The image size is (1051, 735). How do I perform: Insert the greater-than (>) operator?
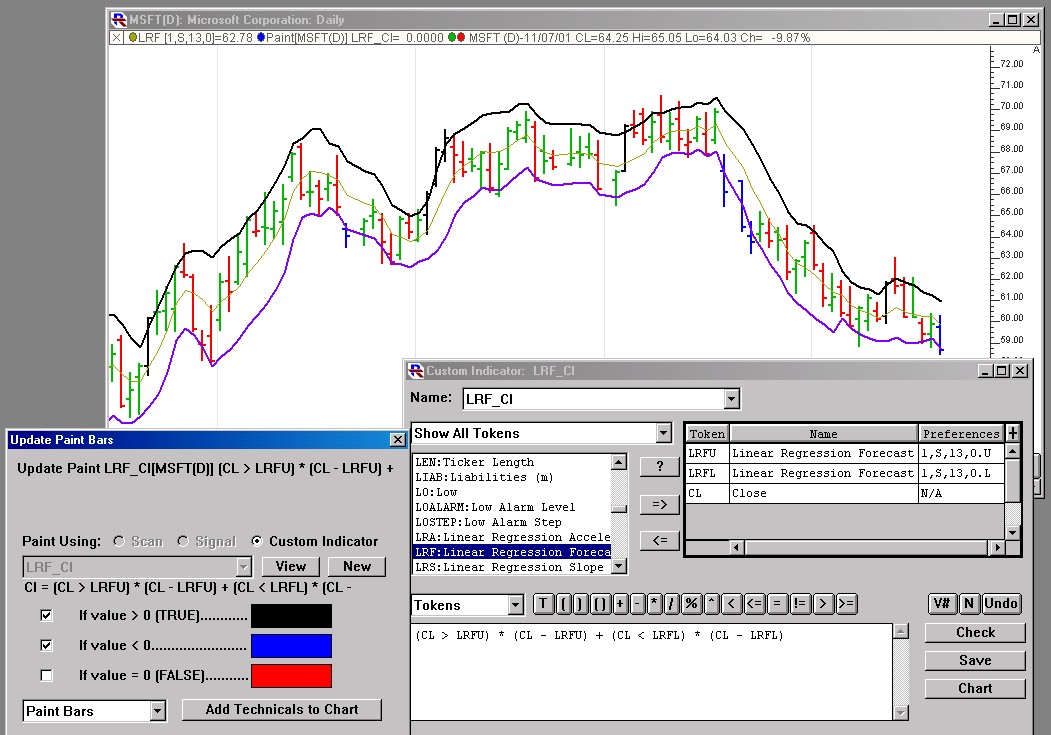[822, 604]
